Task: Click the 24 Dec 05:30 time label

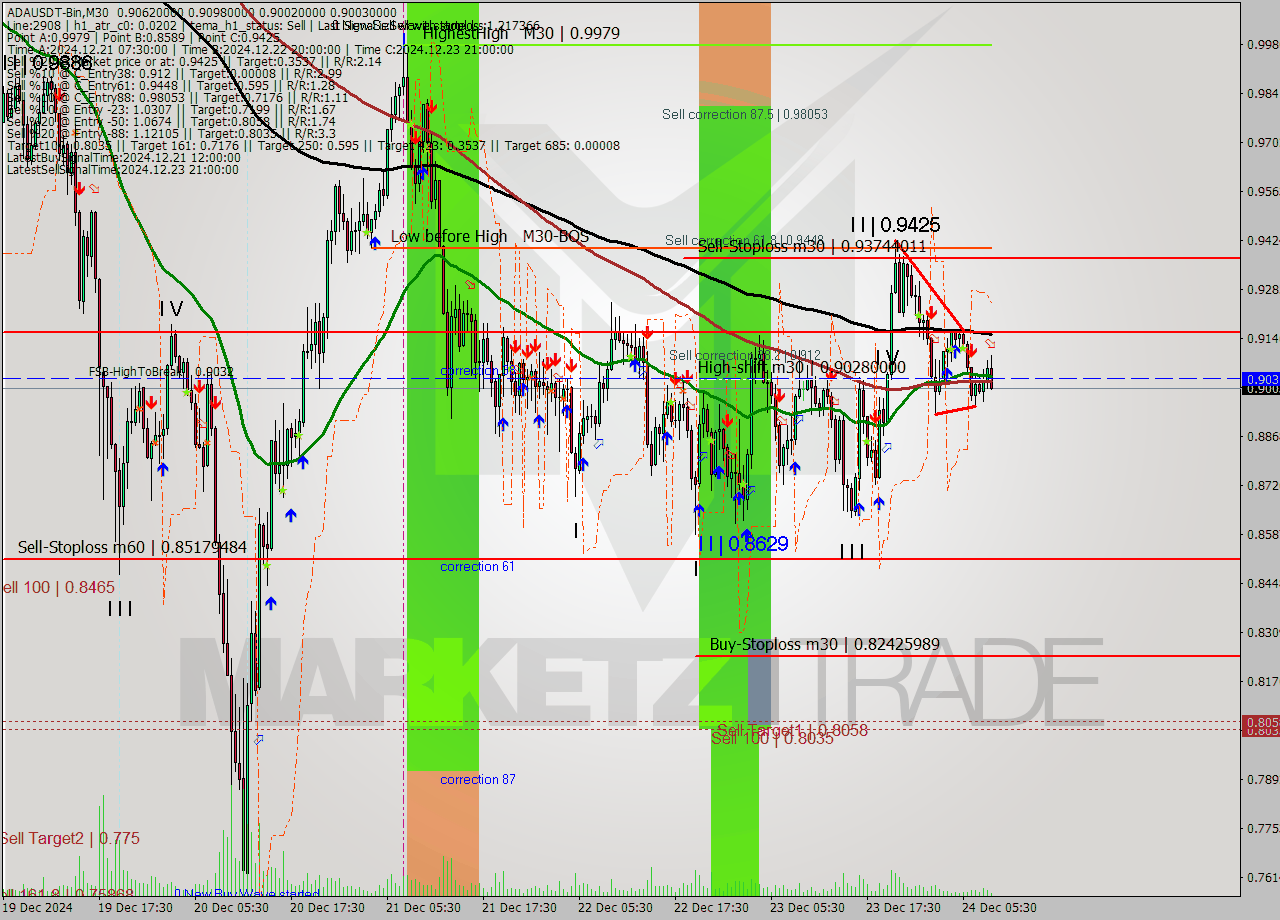Action: (x=997, y=908)
